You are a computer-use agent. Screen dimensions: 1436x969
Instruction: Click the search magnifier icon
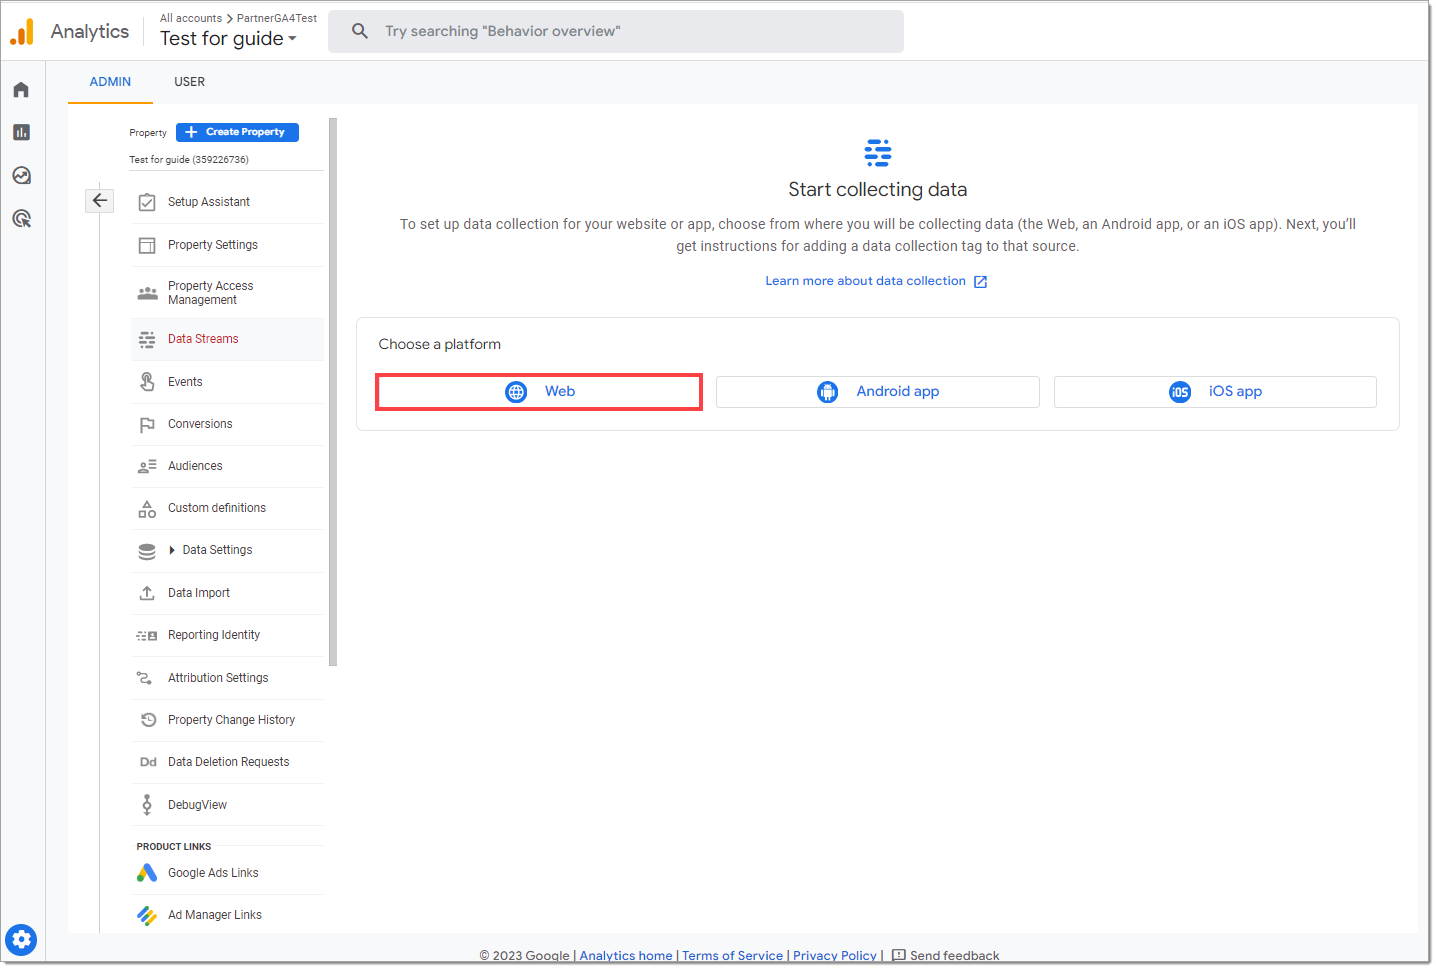pyautogui.click(x=360, y=31)
